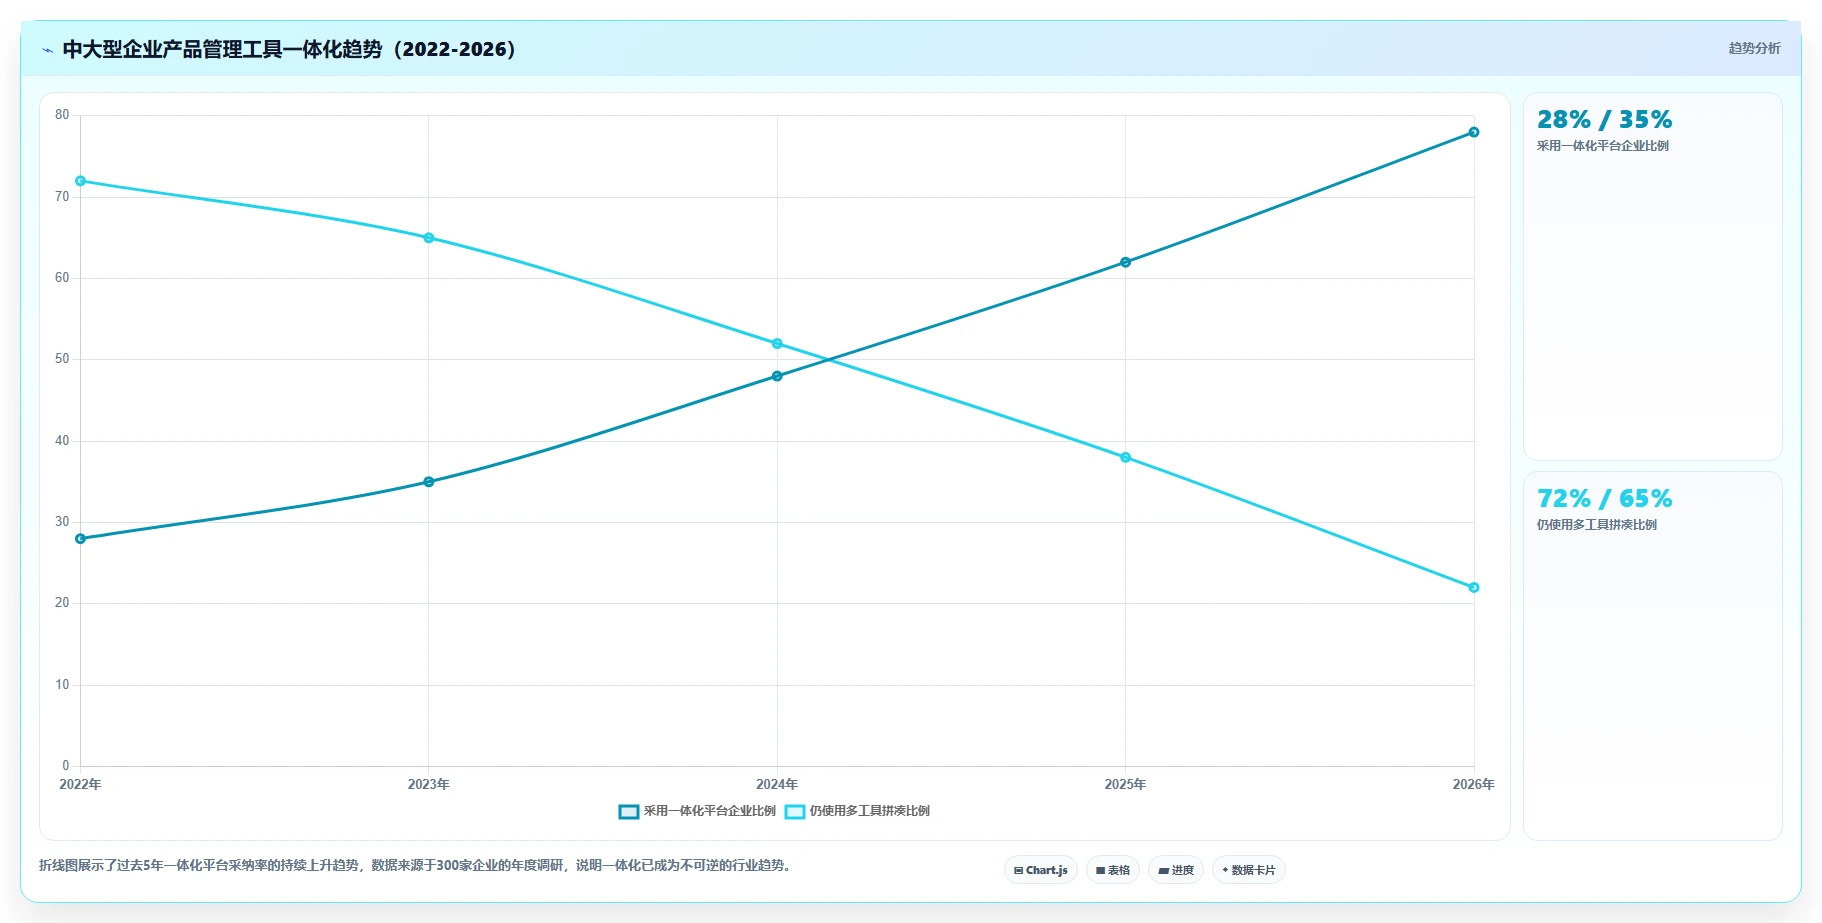
Task: Click the y-axis value 80
Action: [x=62, y=115]
